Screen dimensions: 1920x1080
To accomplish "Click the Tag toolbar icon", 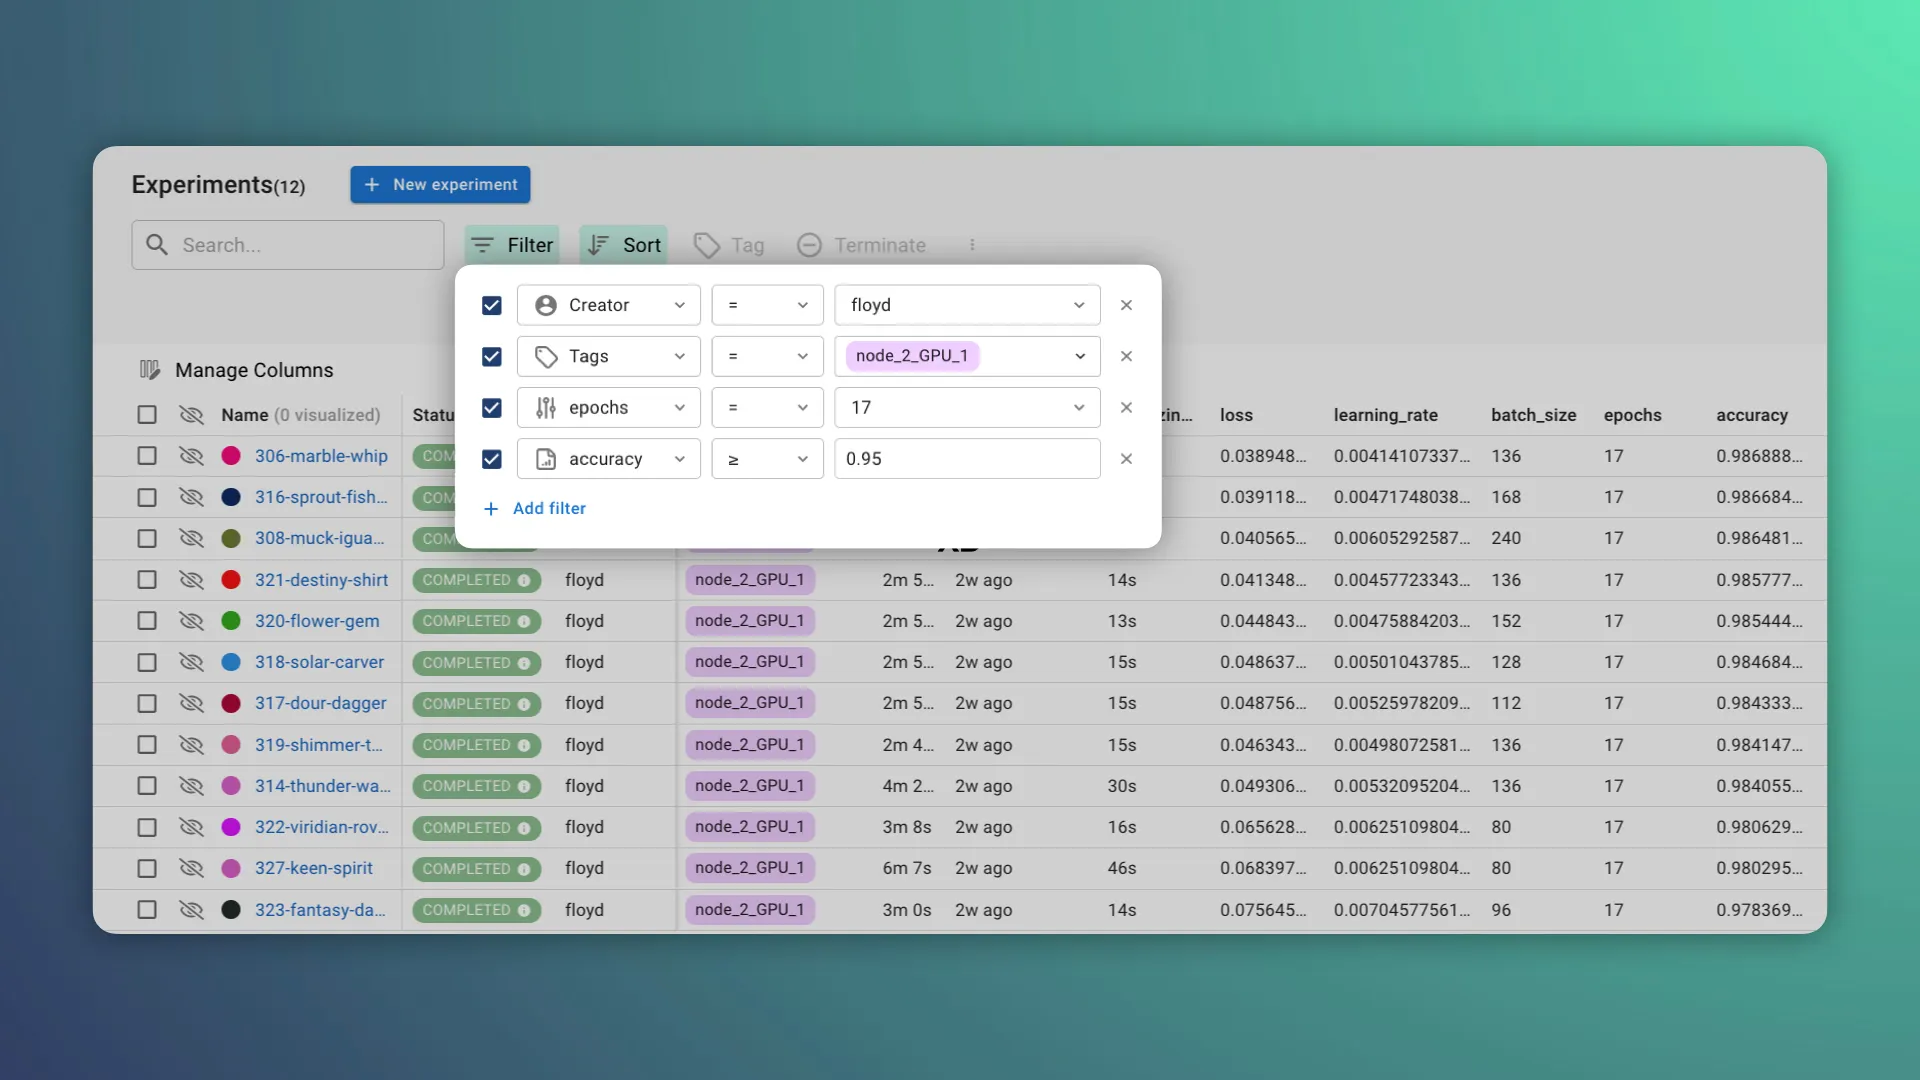I will click(x=707, y=245).
